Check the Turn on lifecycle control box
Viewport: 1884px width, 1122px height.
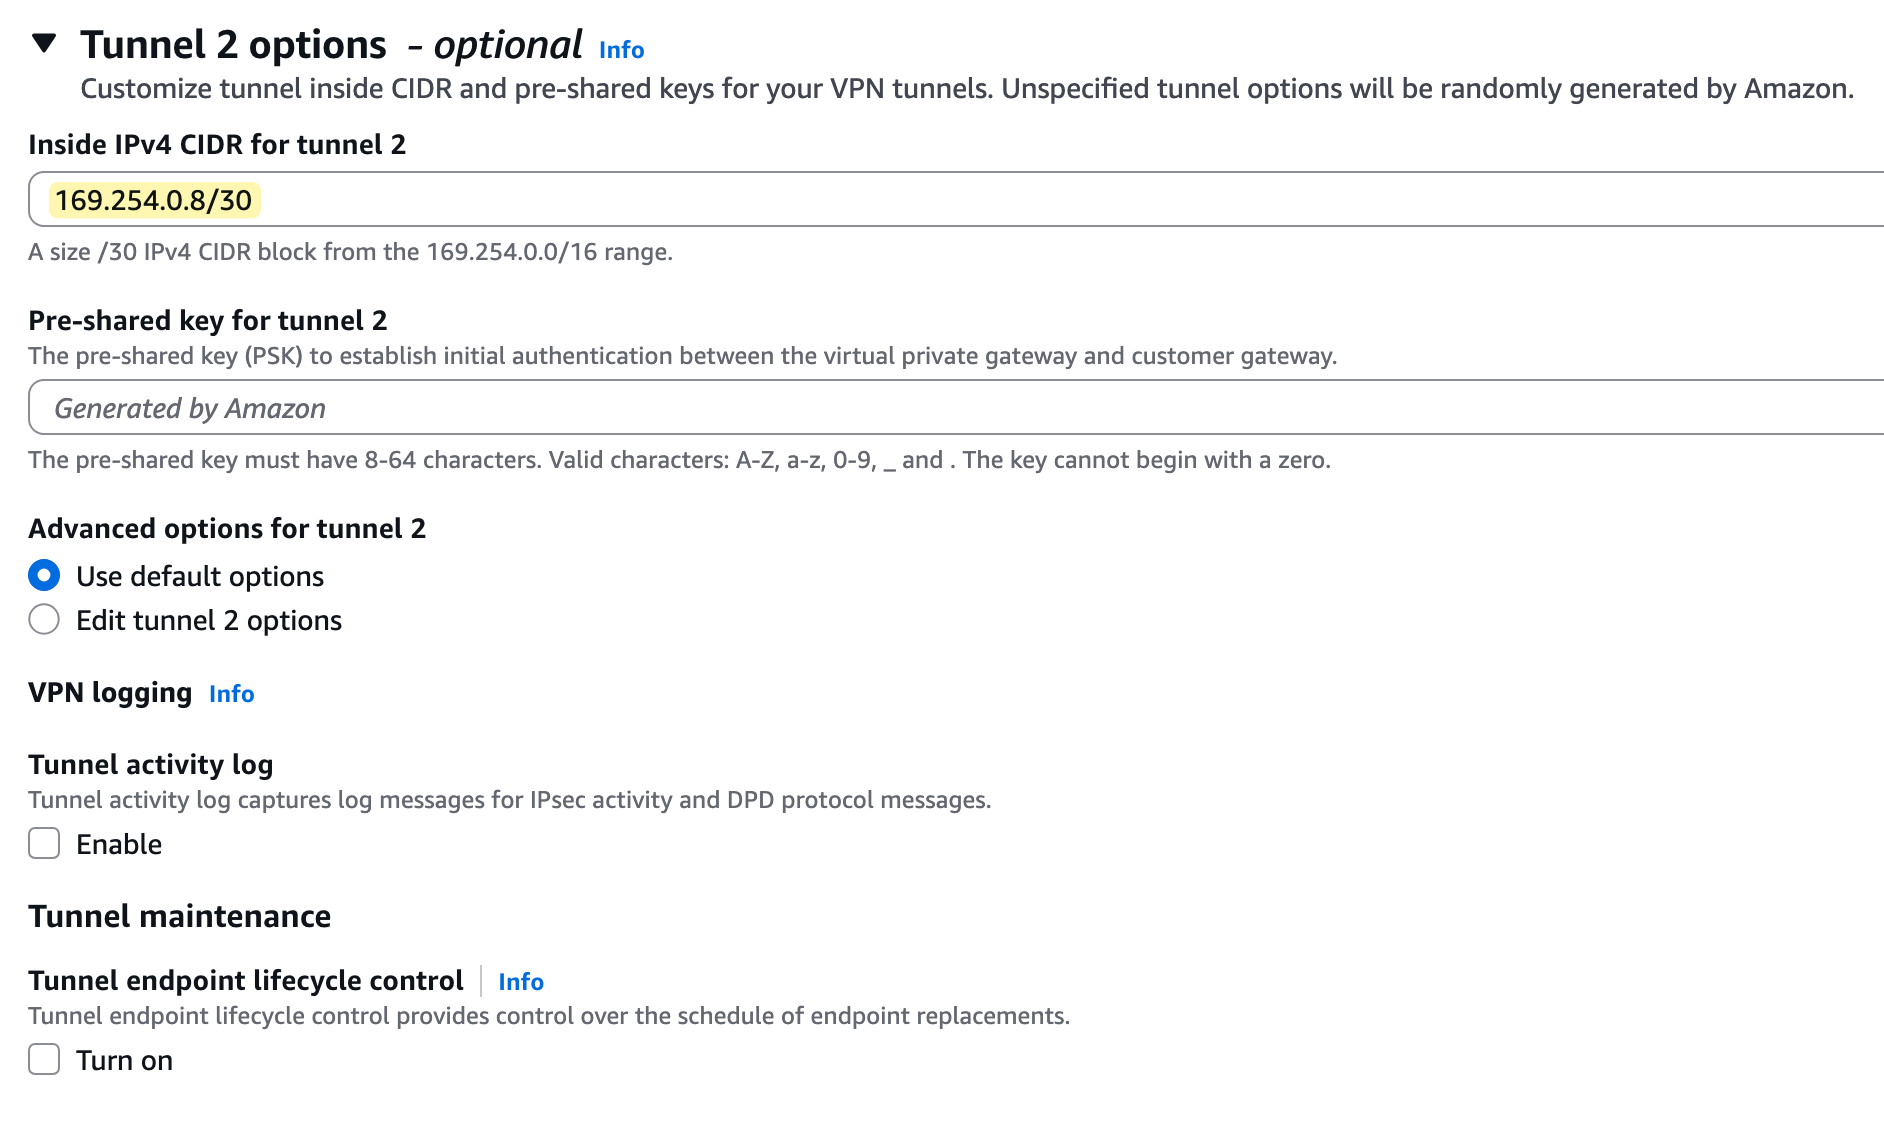click(x=44, y=1060)
